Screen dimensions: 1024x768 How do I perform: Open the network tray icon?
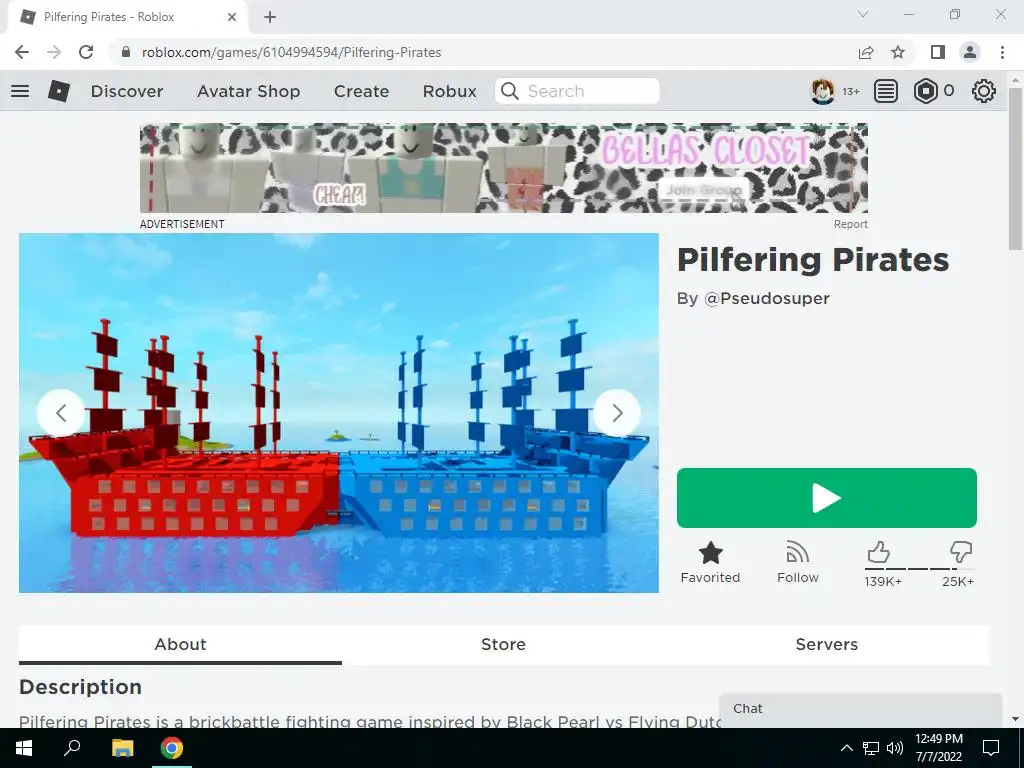tap(871, 748)
